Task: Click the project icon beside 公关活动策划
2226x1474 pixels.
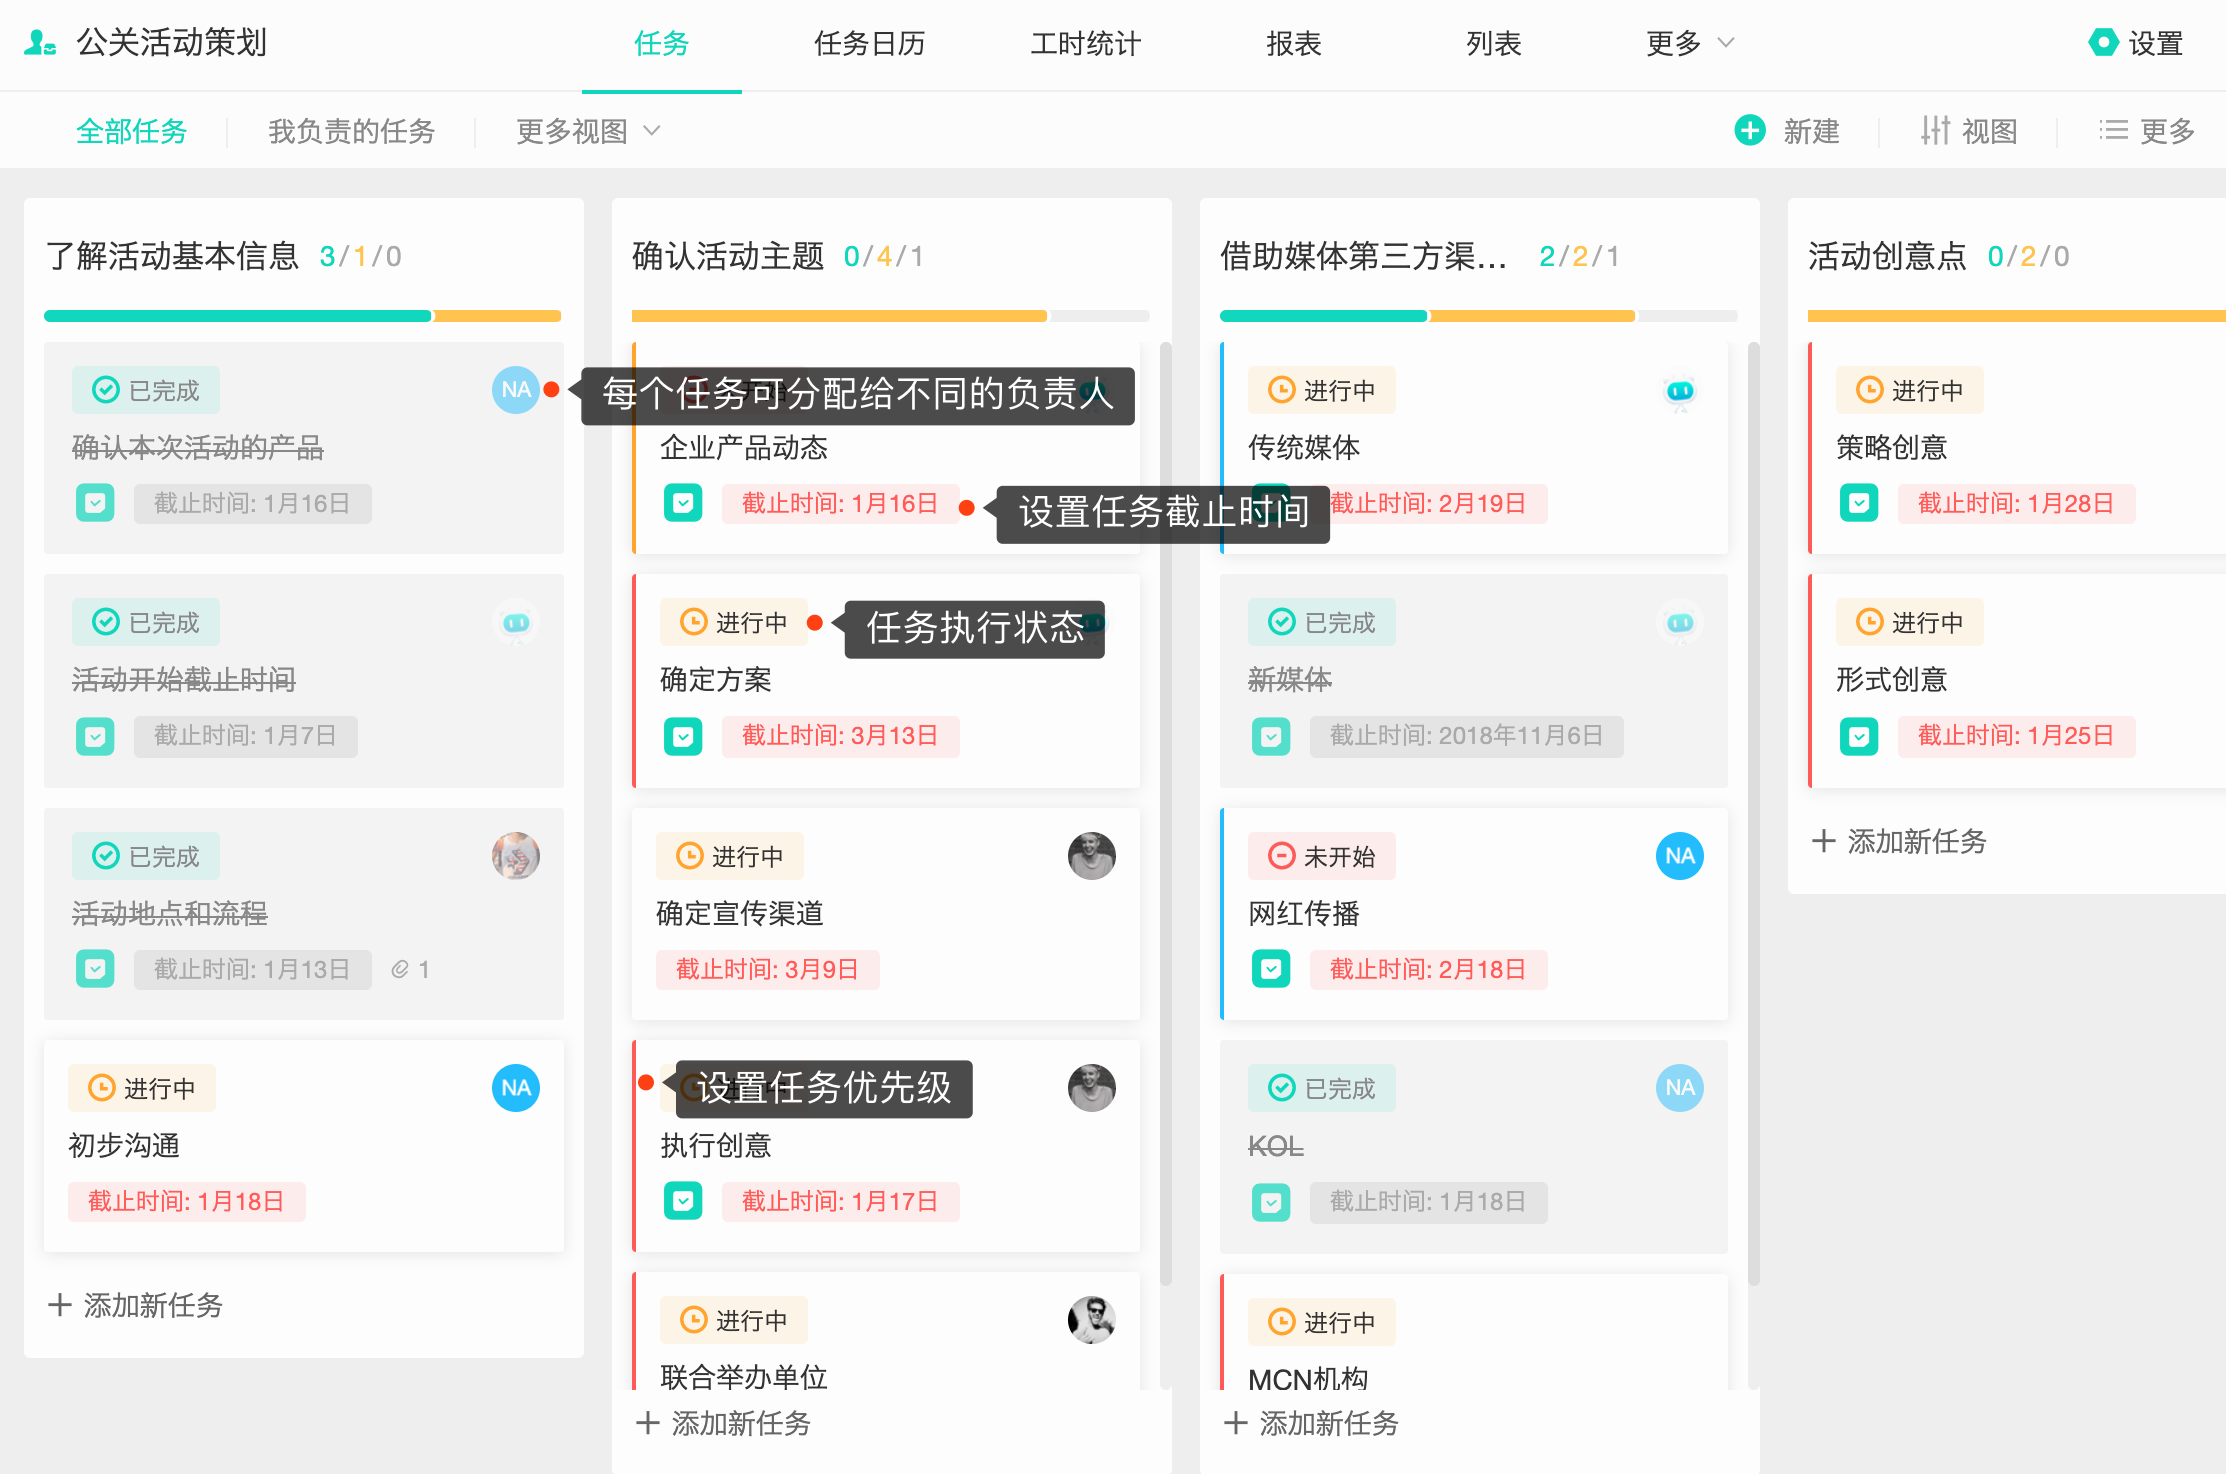Action: (40, 43)
